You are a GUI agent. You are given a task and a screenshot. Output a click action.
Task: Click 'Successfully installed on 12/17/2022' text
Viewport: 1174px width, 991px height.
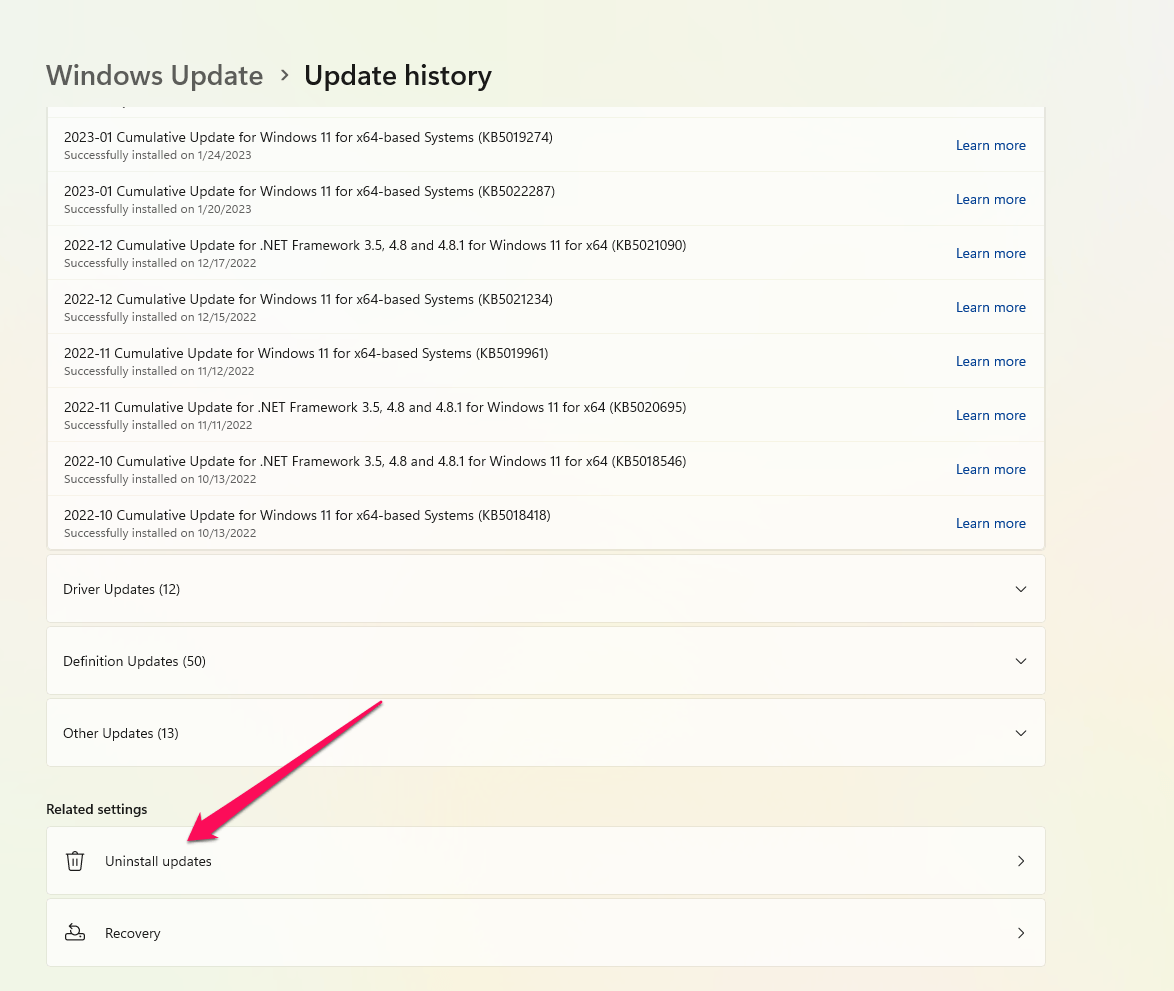coord(160,263)
